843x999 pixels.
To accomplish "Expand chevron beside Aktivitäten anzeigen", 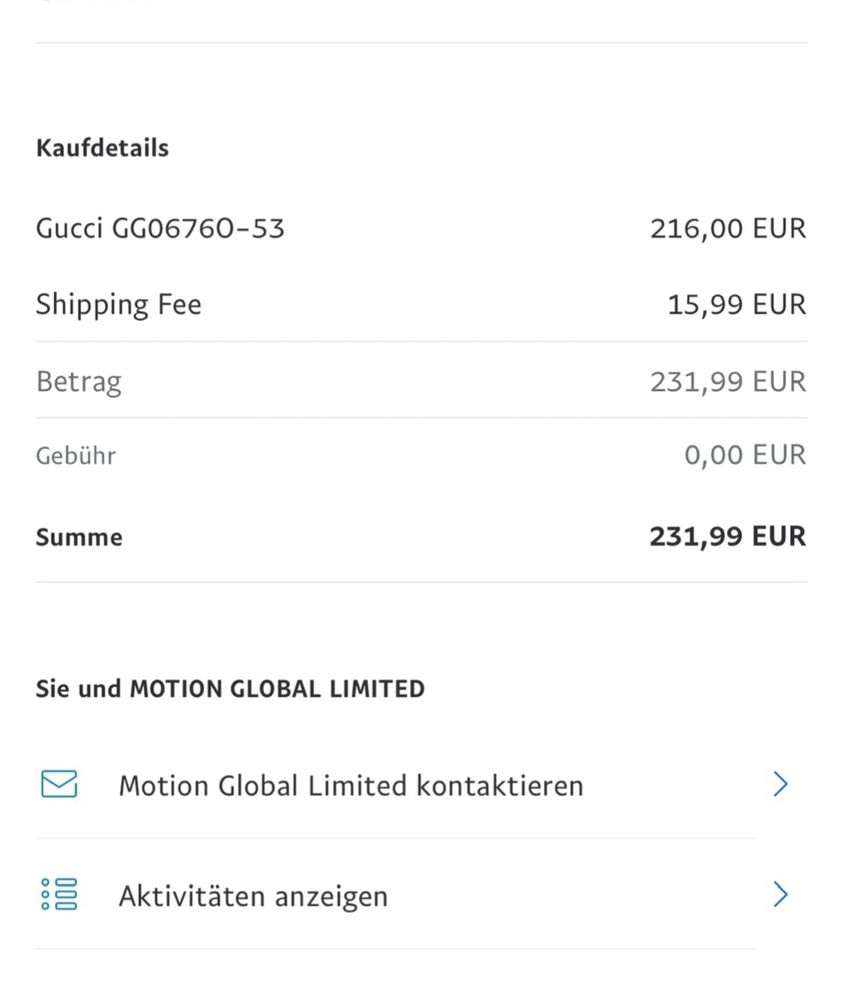I will (781, 895).
